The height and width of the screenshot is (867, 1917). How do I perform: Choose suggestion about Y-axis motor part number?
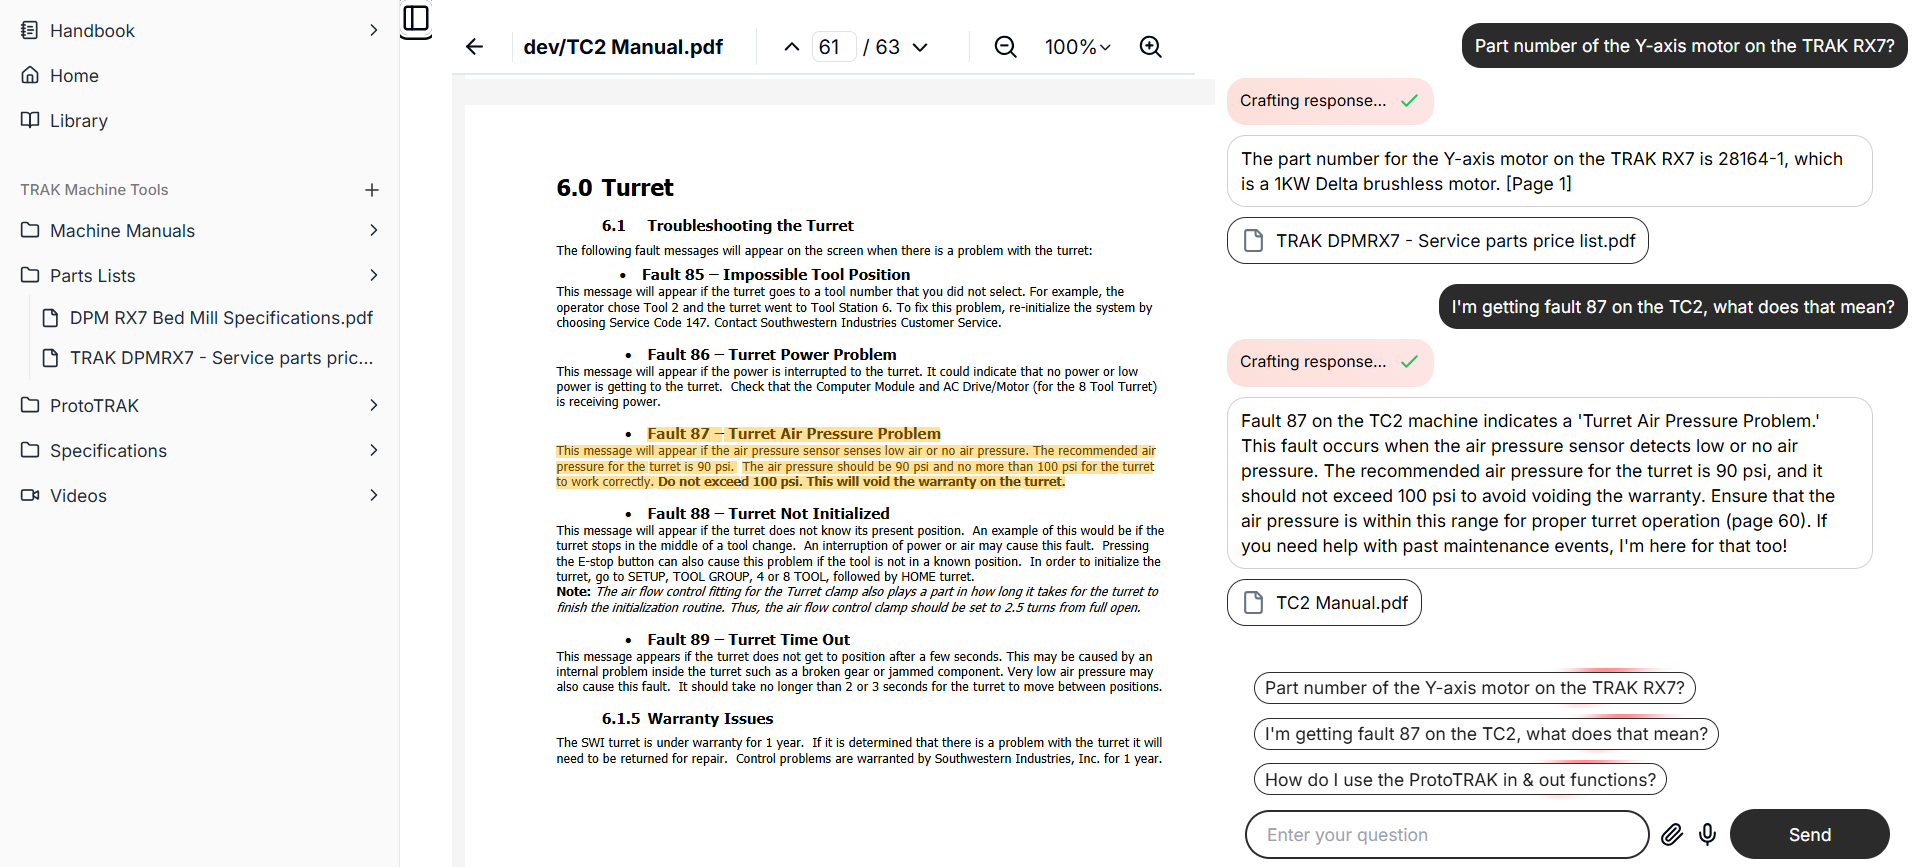point(1474,688)
